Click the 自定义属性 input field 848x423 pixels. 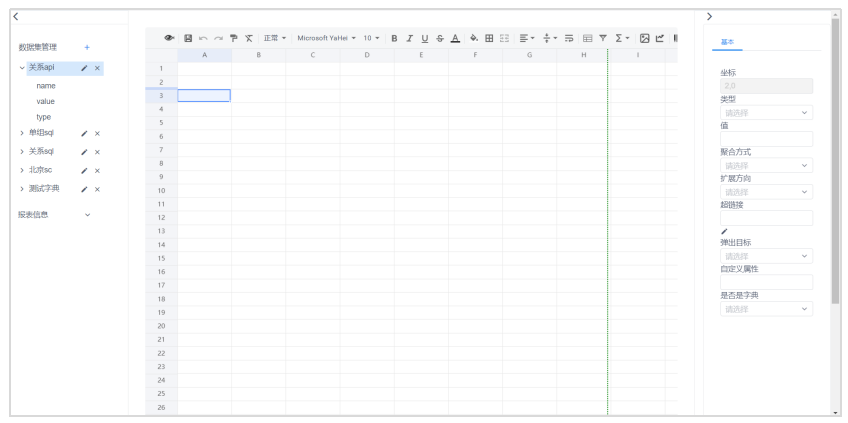[766, 282]
